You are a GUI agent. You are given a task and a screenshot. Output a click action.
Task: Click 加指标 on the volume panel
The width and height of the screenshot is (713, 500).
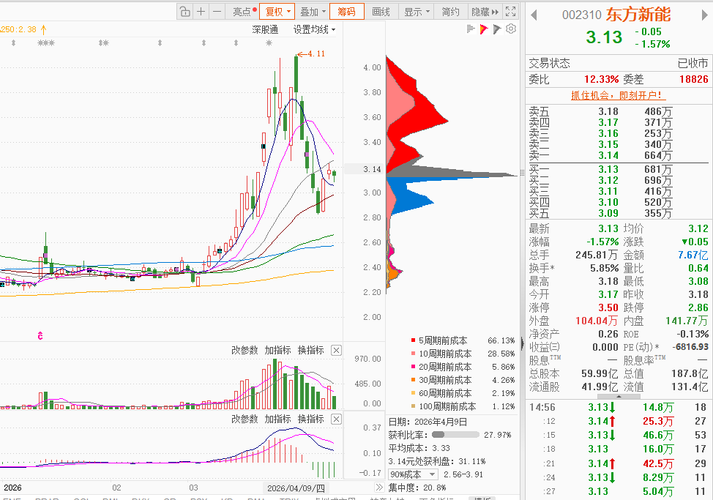pyautogui.click(x=278, y=350)
